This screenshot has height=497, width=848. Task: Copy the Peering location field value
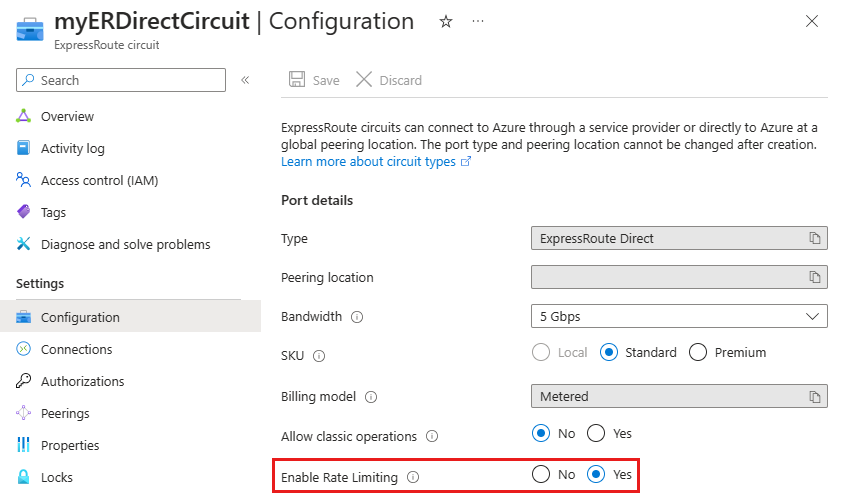pyautogui.click(x=815, y=277)
